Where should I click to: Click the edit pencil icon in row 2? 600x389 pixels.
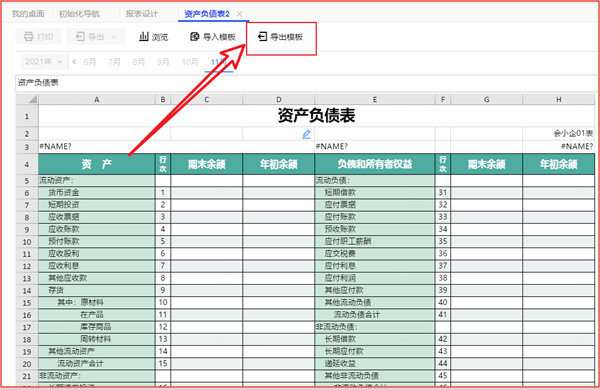tap(306, 134)
